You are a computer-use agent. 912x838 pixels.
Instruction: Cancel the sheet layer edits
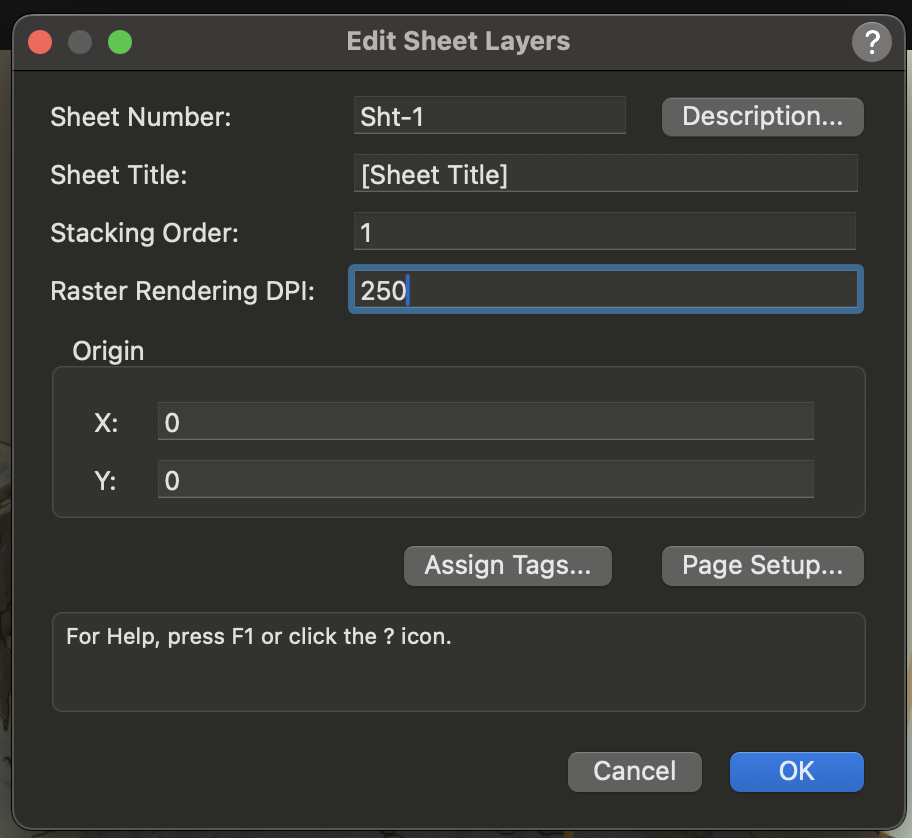coord(634,771)
